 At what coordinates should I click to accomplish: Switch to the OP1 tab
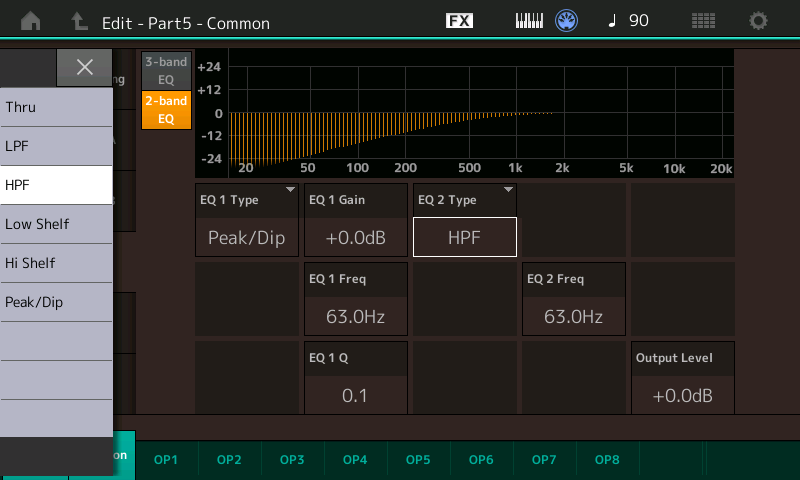coord(166,459)
